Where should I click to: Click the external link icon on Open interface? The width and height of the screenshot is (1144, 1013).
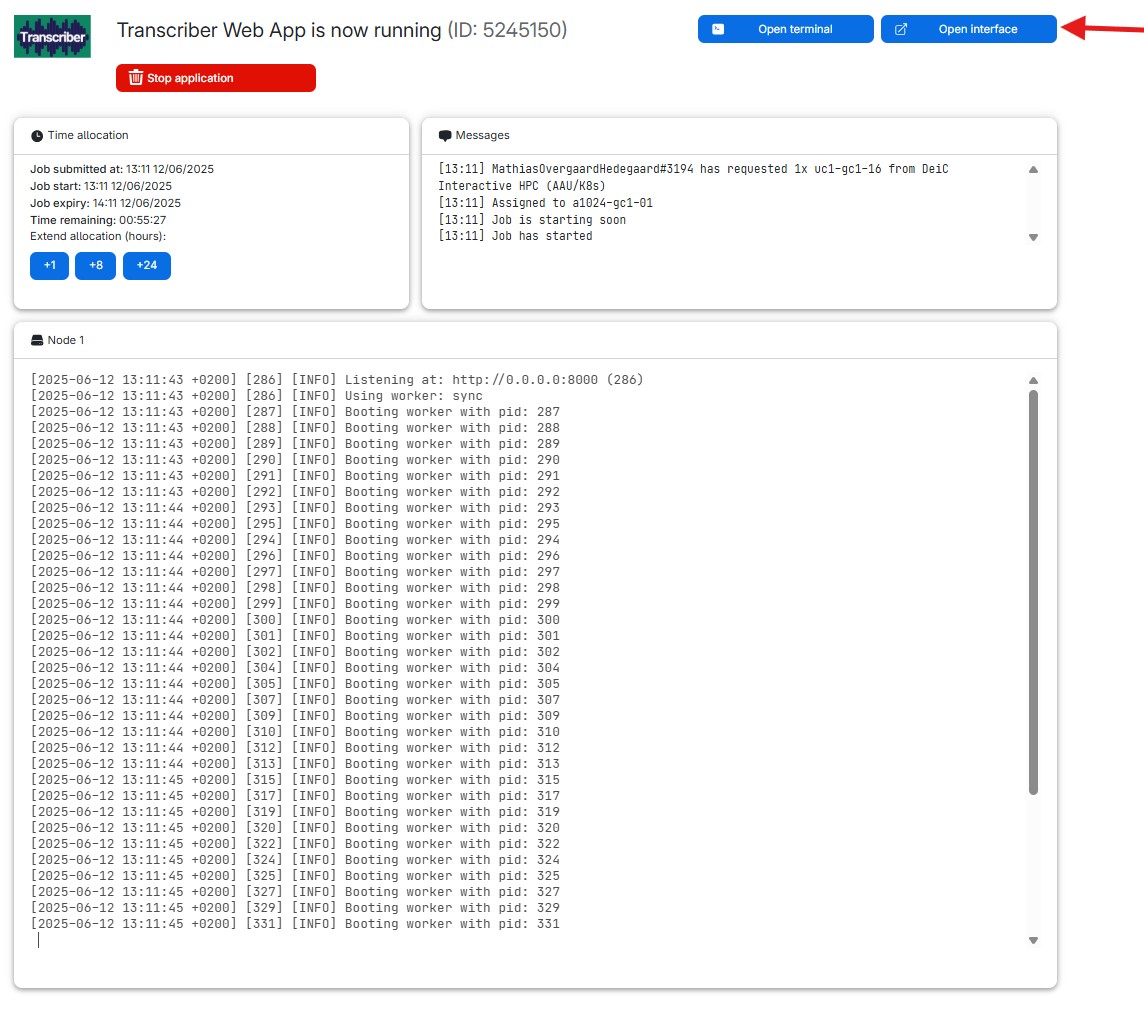901,29
